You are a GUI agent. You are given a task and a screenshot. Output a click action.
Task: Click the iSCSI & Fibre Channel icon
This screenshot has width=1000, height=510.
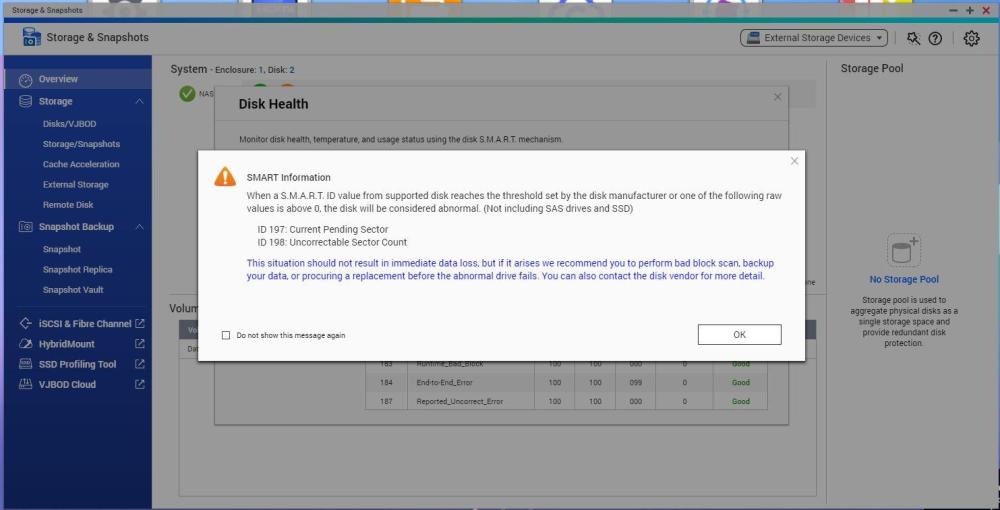(26, 324)
